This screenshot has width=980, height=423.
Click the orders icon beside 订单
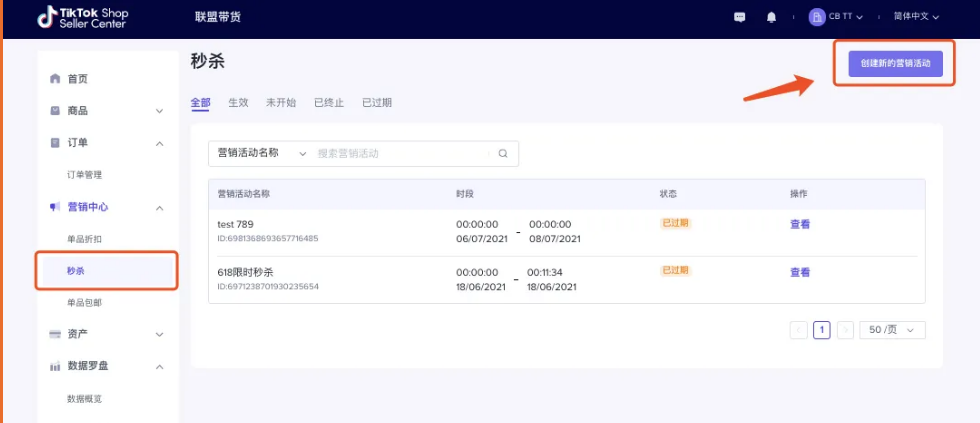coord(55,143)
